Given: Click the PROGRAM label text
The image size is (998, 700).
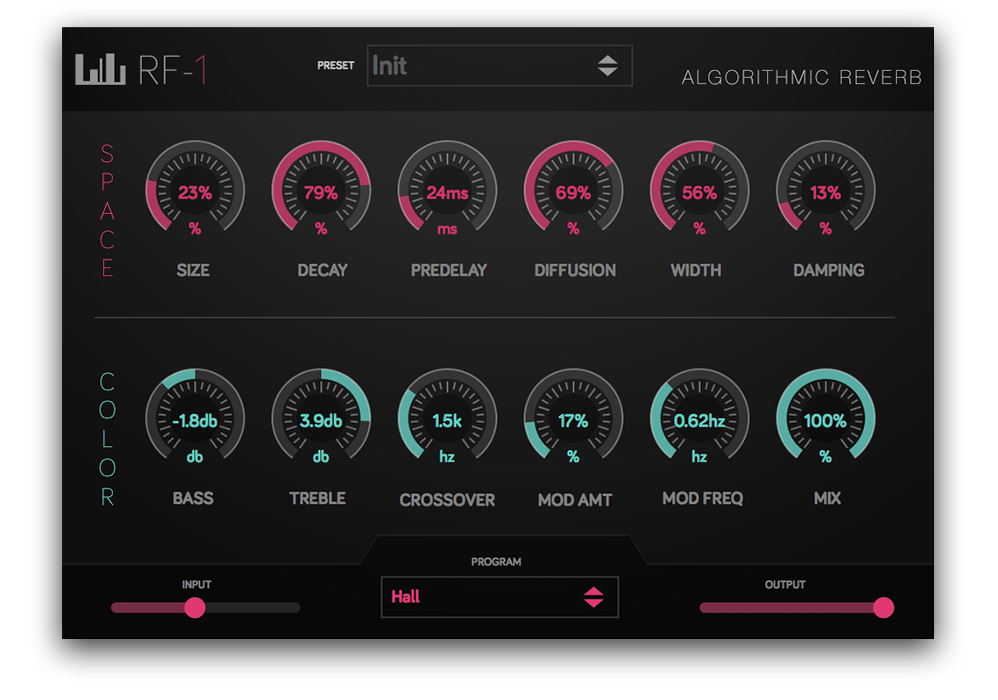Looking at the screenshot, I should [x=496, y=562].
